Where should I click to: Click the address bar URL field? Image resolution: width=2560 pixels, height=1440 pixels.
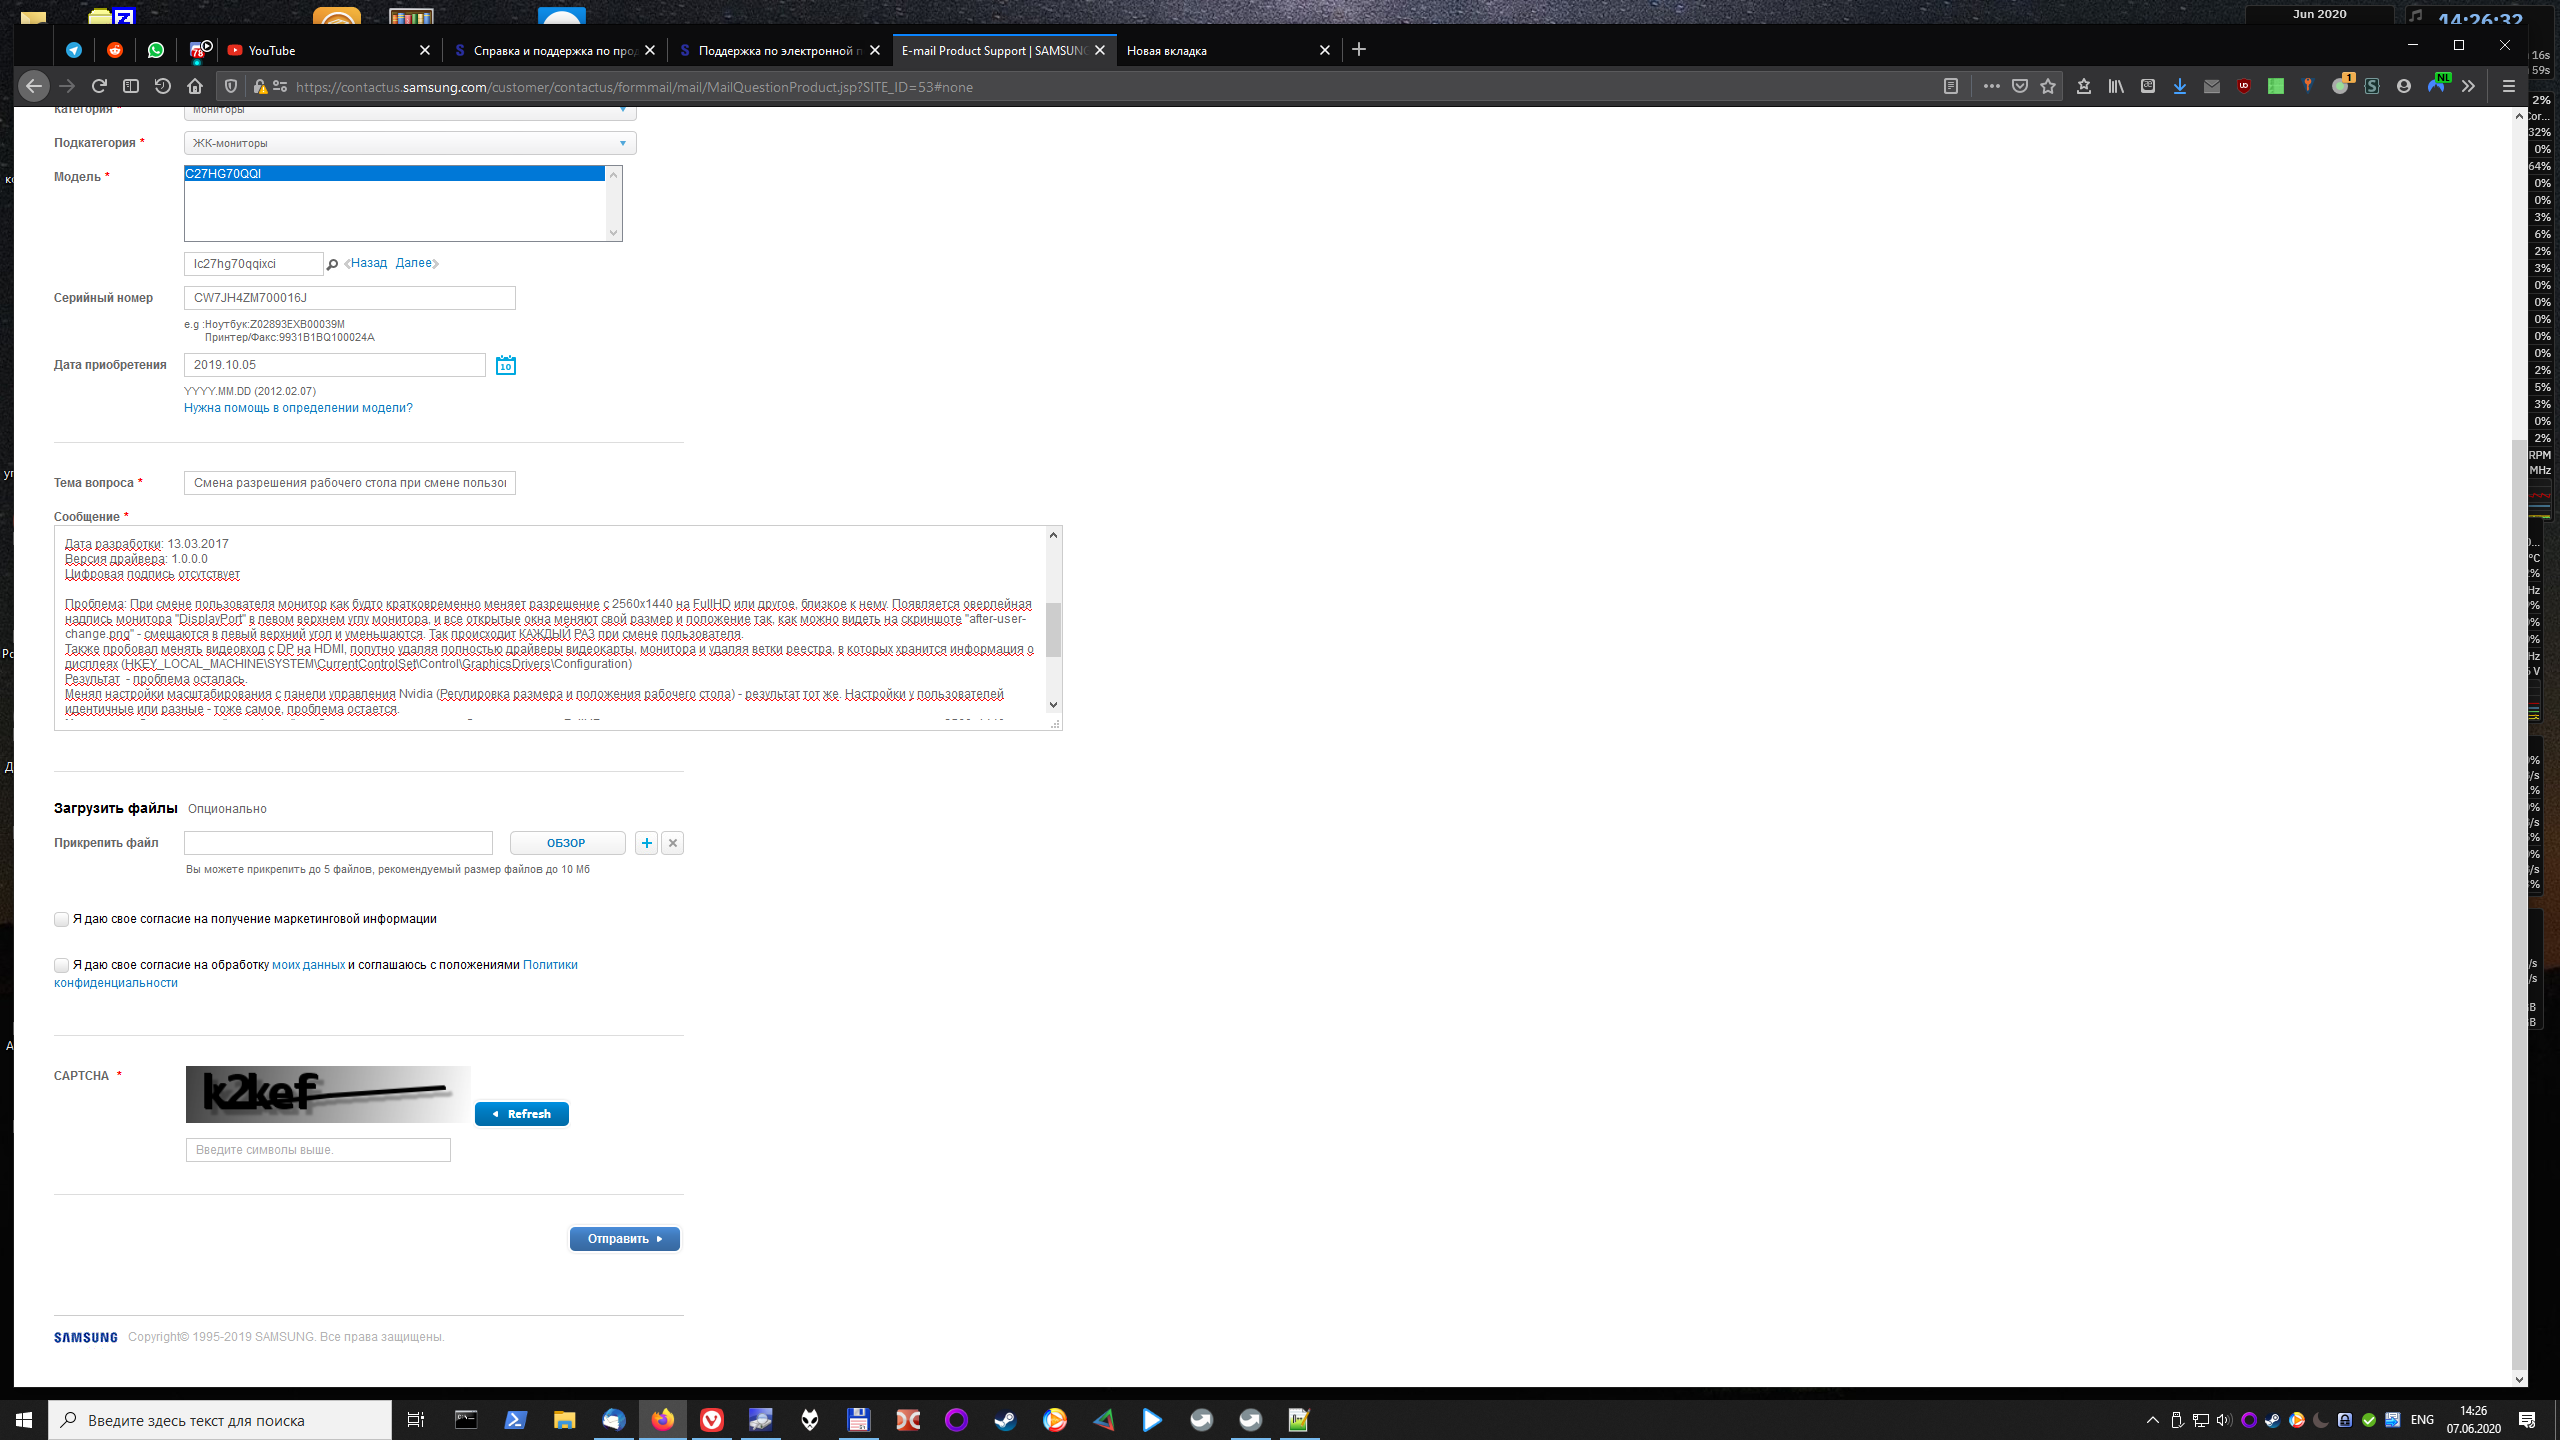coord(1100,87)
